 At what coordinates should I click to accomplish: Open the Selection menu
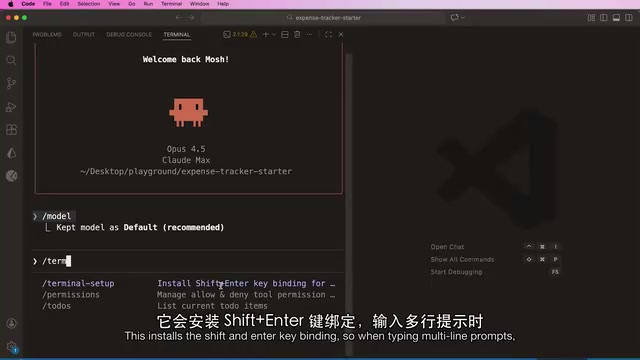click(x=89, y=4)
